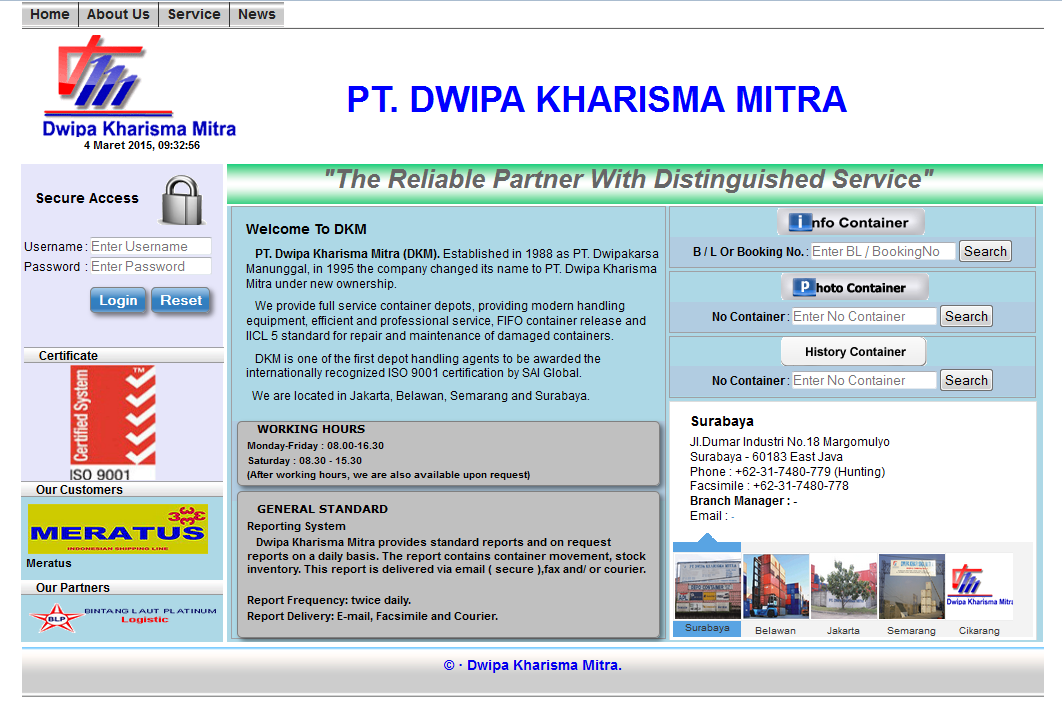Click the Semarang tab label
Image resolution: width=1062 pixels, height=705 pixels.
tap(912, 631)
